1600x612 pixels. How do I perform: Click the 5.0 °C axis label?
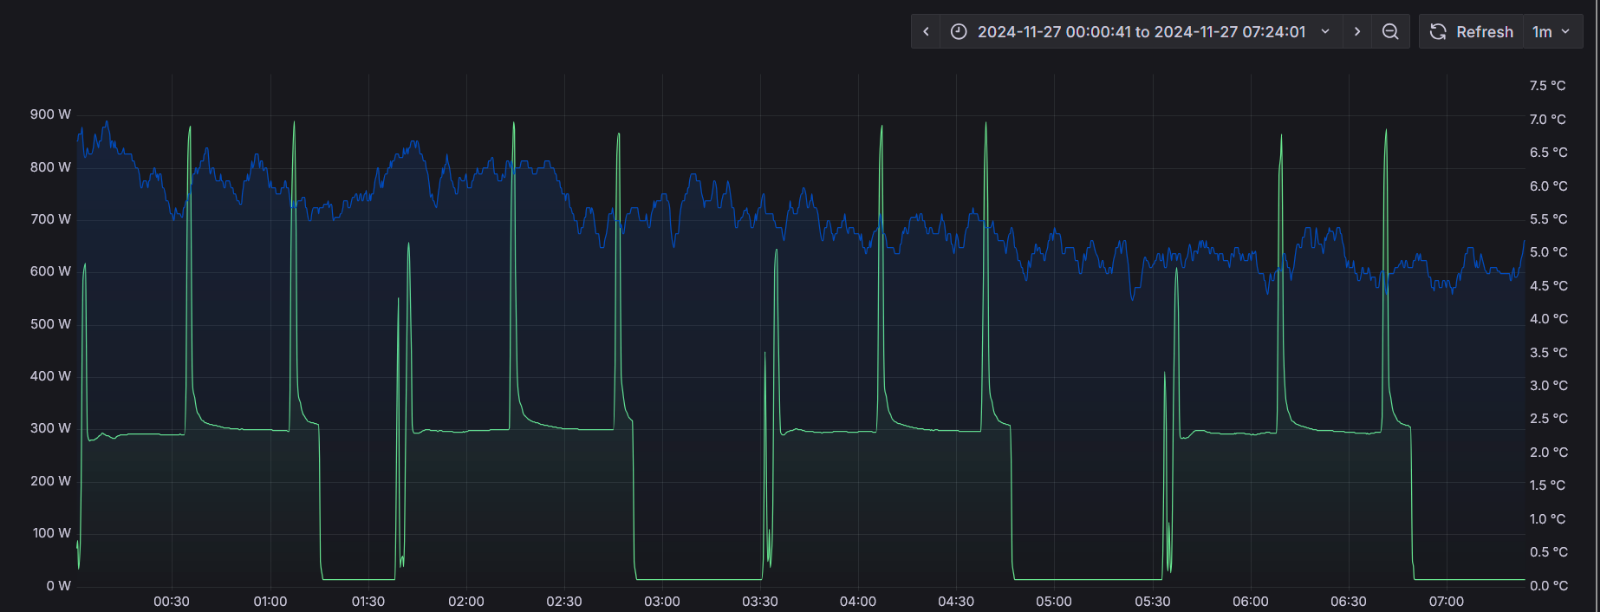point(1547,253)
